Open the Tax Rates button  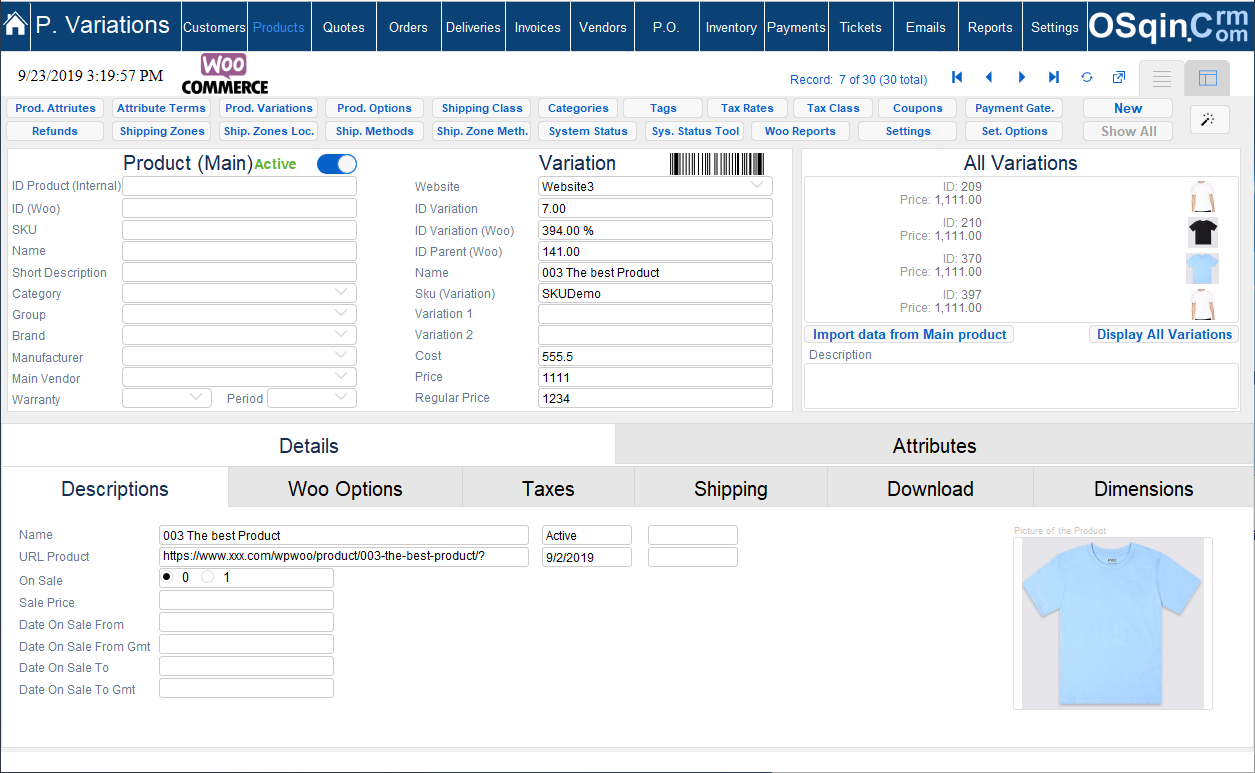click(x=747, y=108)
